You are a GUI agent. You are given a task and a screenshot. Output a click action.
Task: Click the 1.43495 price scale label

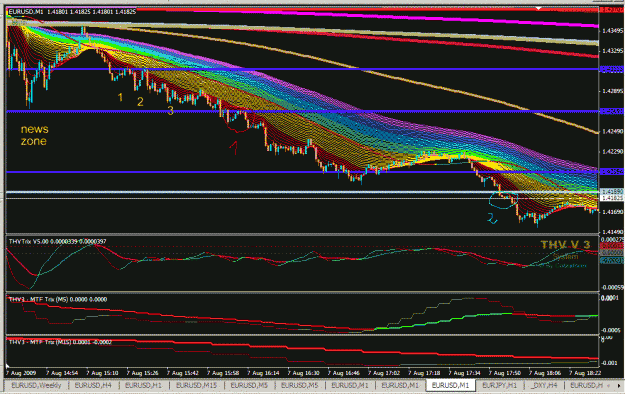[613, 31]
